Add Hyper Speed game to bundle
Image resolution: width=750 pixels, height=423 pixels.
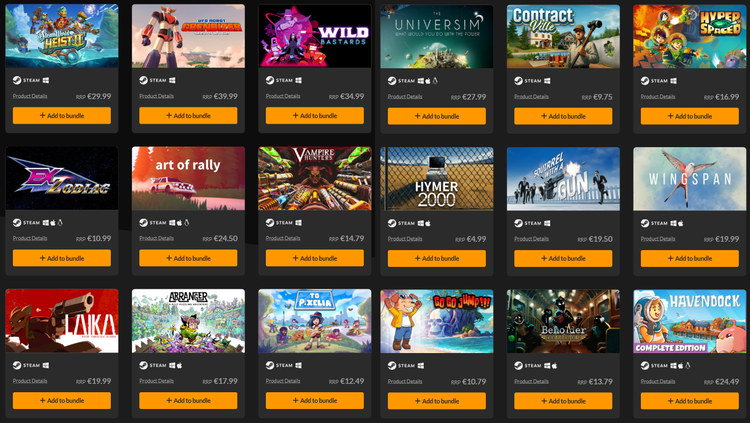[x=690, y=116]
